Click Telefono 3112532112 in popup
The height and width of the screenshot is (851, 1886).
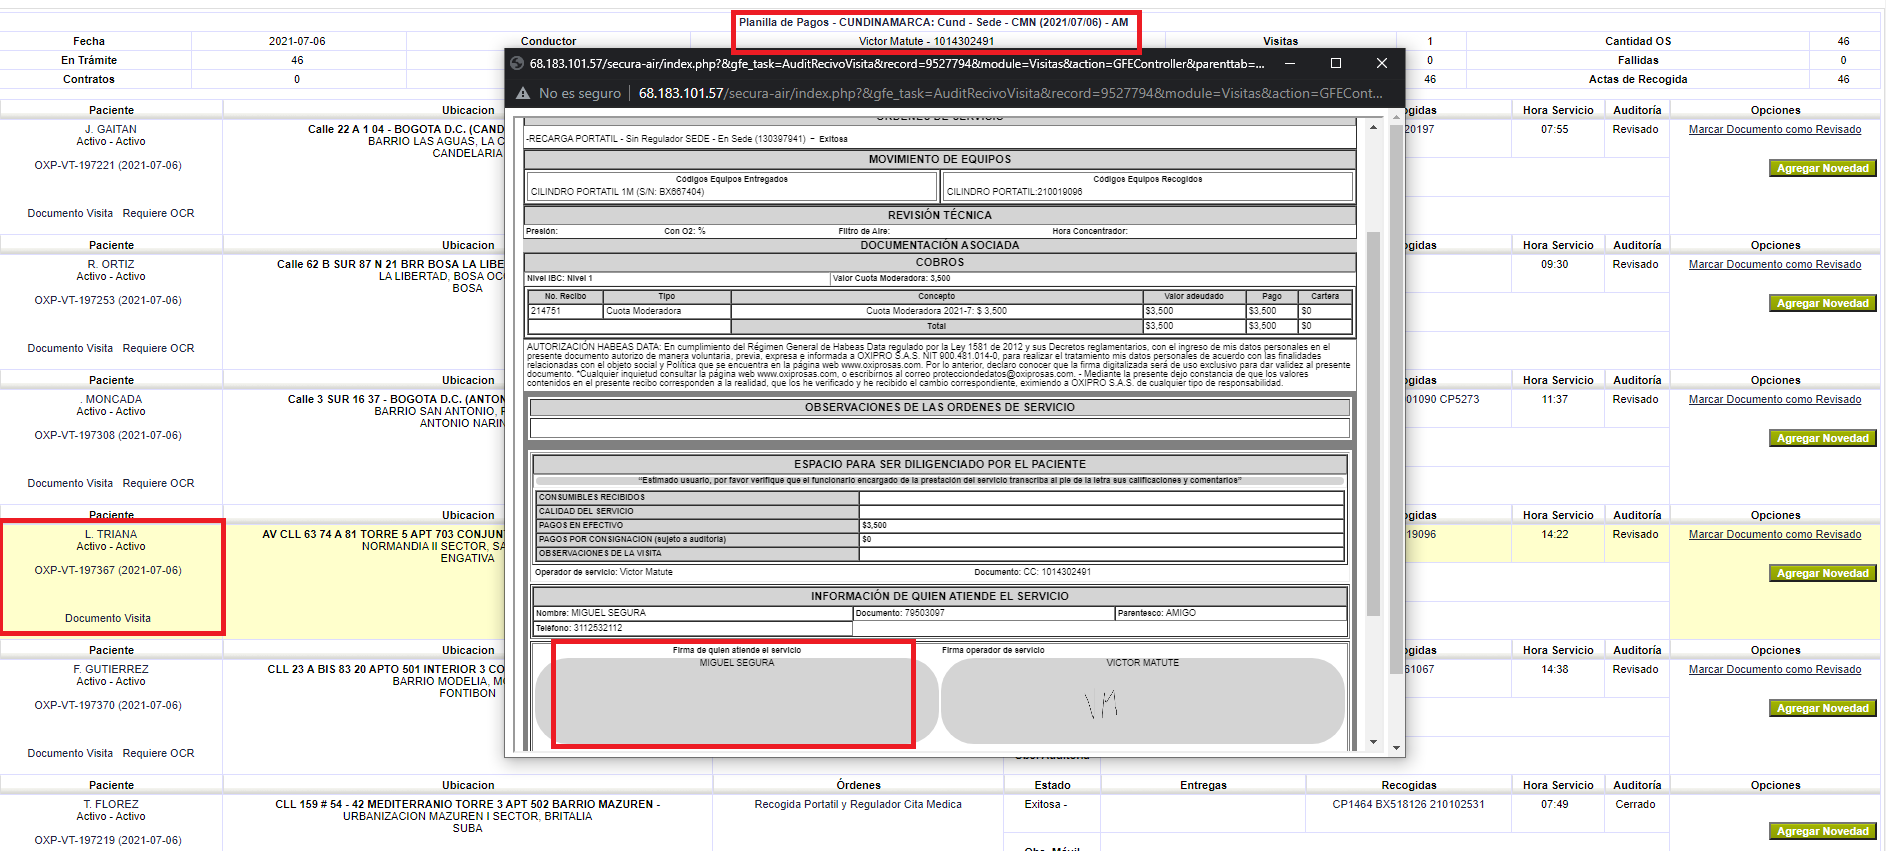click(x=692, y=628)
